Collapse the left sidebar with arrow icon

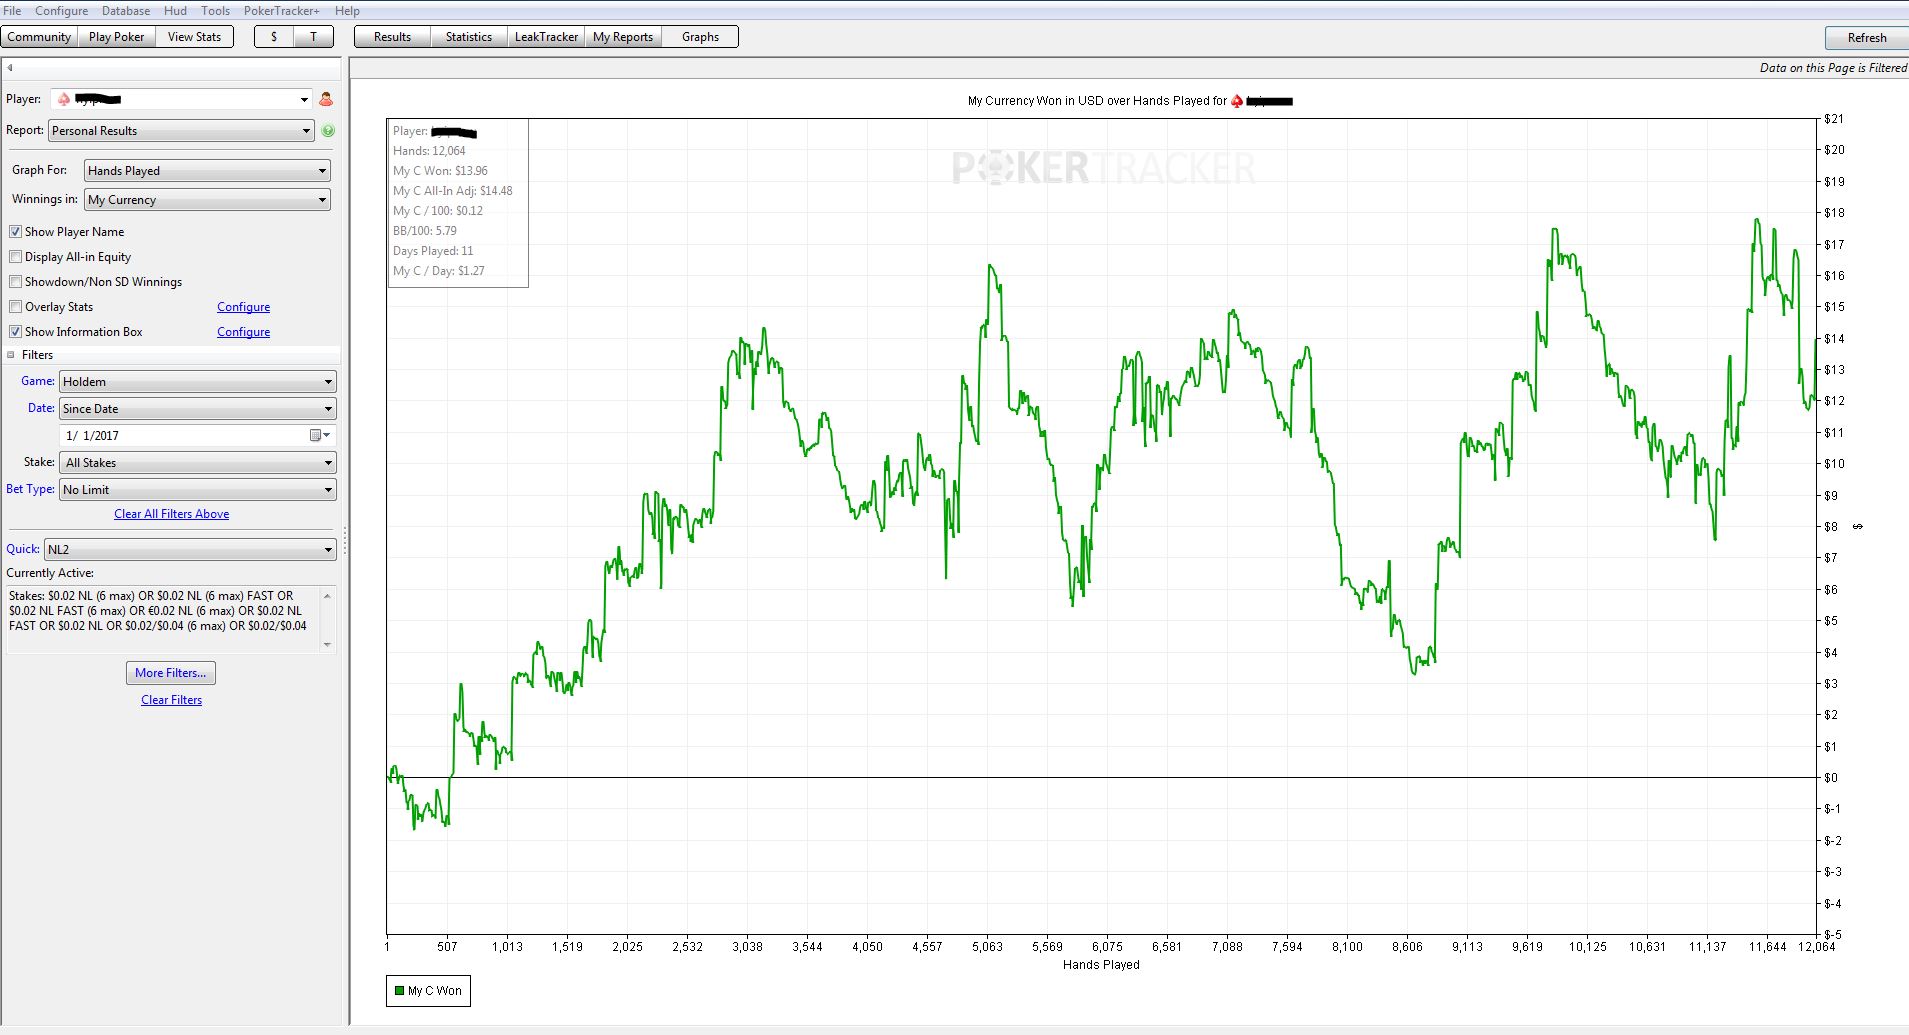point(10,68)
